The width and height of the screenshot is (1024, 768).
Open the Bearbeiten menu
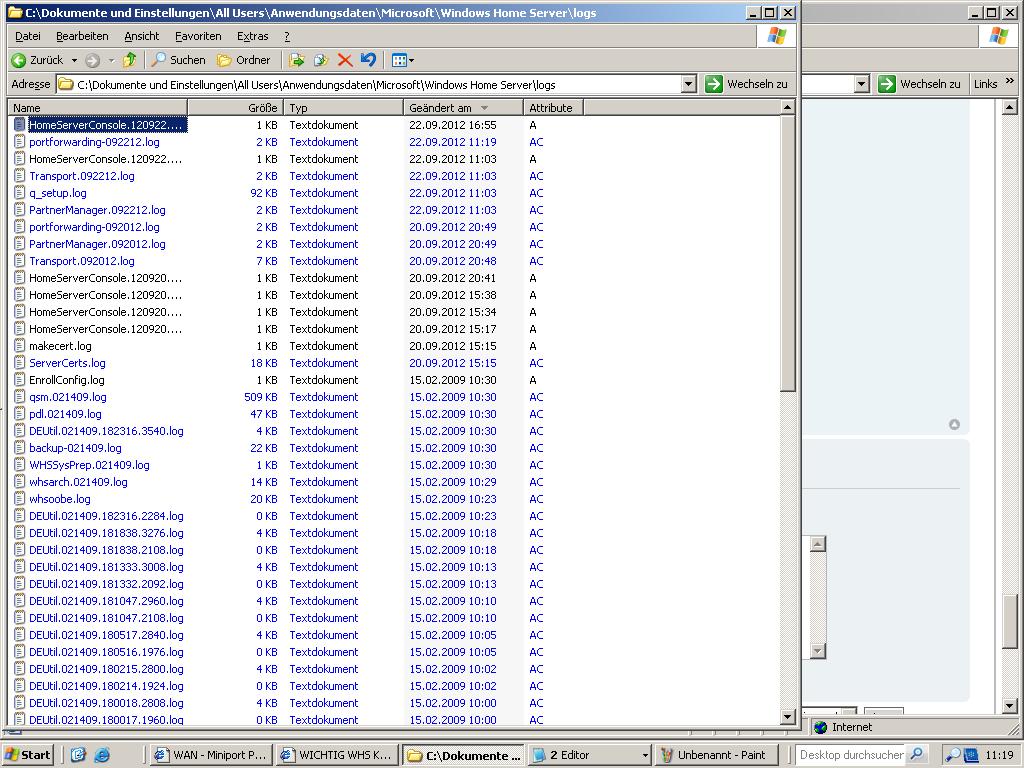pyautogui.click(x=82, y=37)
